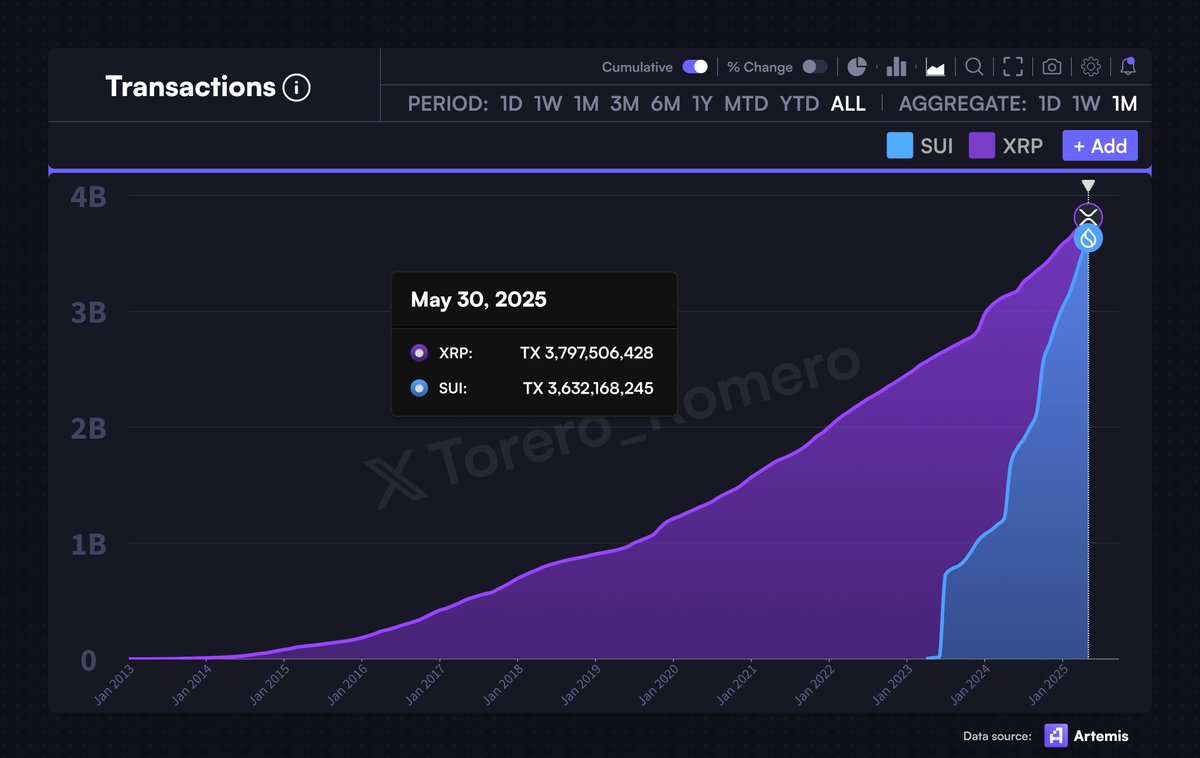Click the Artemis logo icon
The height and width of the screenshot is (758, 1200).
[x=1054, y=736]
